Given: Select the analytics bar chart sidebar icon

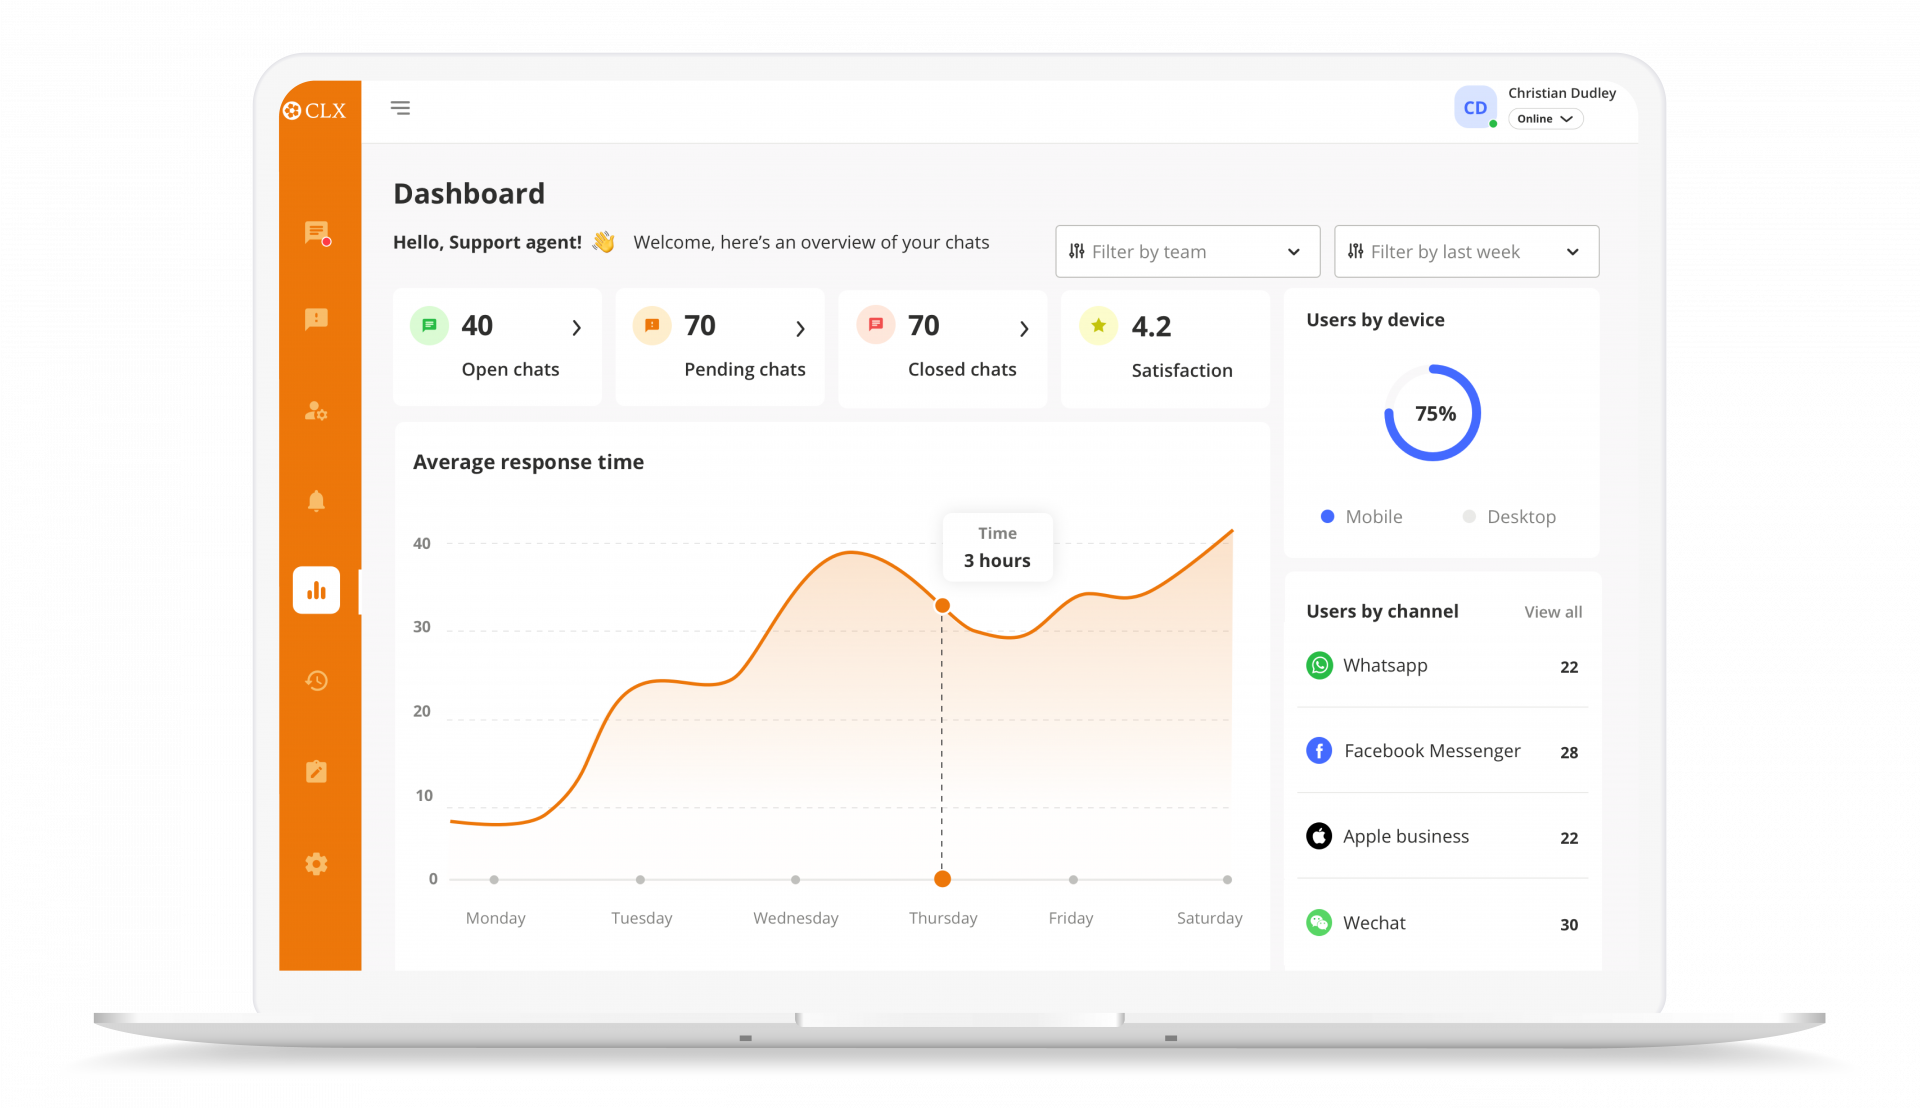Looking at the screenshot, I should (316, 590).
